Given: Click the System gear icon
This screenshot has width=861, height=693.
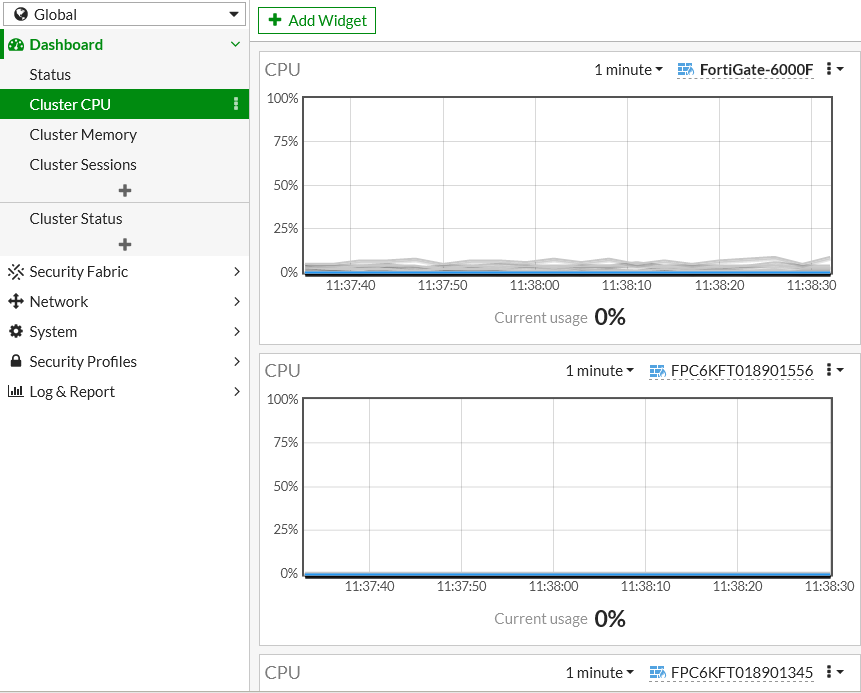Looking at the screenshot, I should click(x=16, y=332).
